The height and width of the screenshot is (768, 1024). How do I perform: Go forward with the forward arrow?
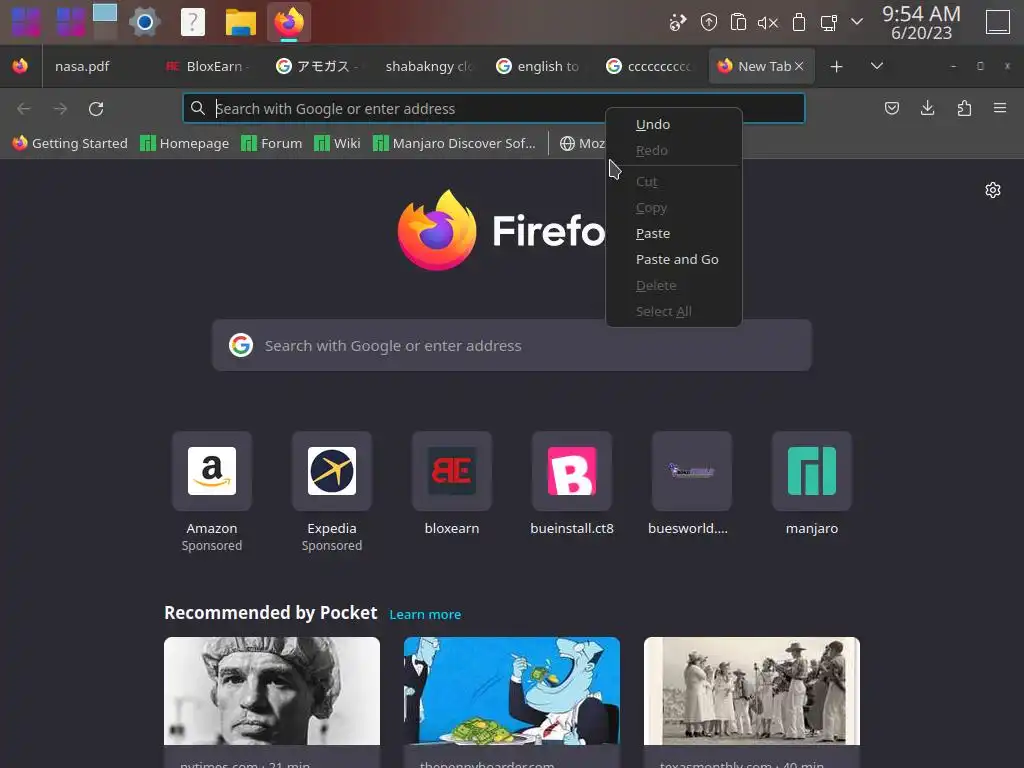point(60,108)
